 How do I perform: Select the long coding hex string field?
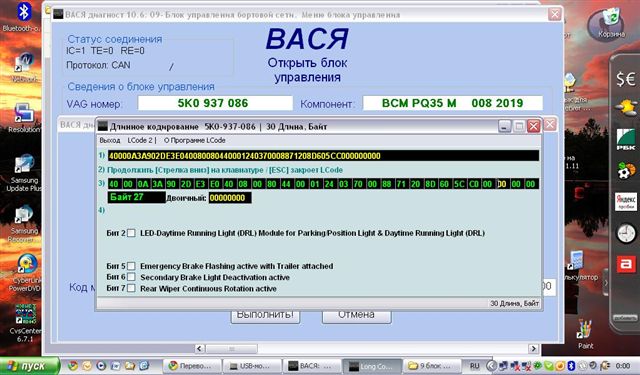[x=323, y=156]
